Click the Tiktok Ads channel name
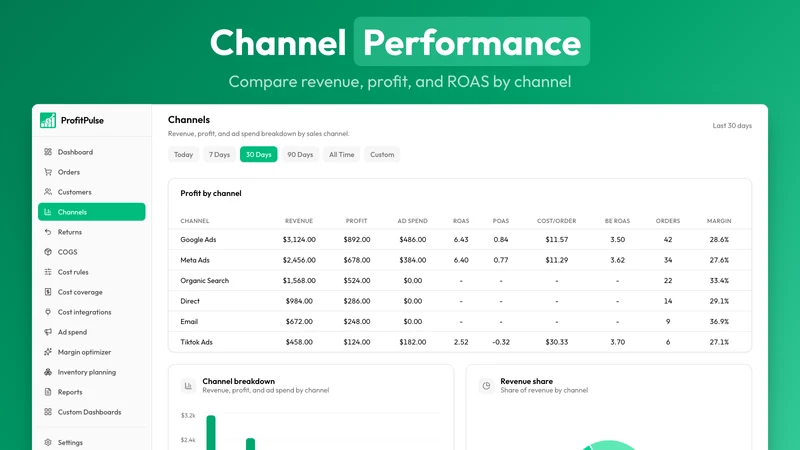The image size is (800, 450). click(x=196, y=342)
